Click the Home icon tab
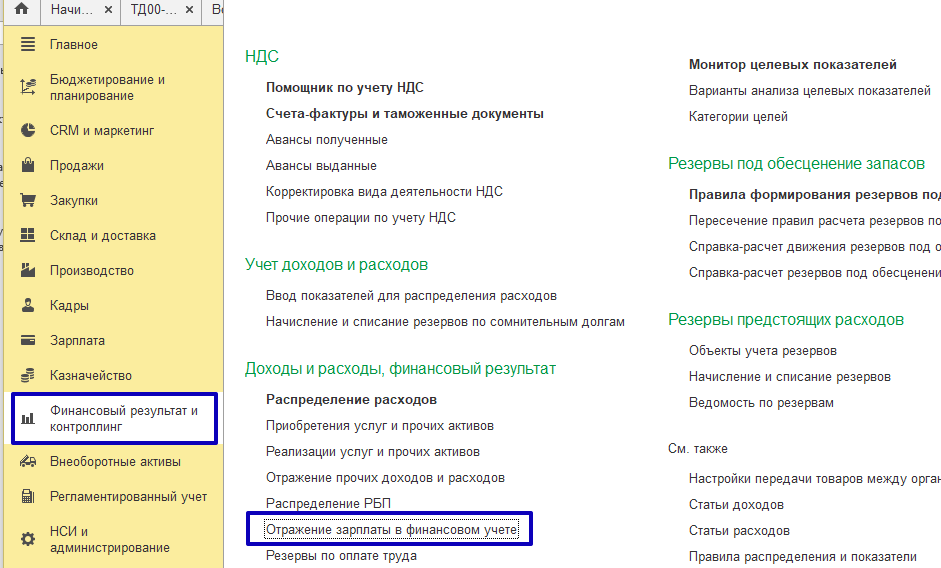This screenshot has height=568, width=941. [21, 10]
